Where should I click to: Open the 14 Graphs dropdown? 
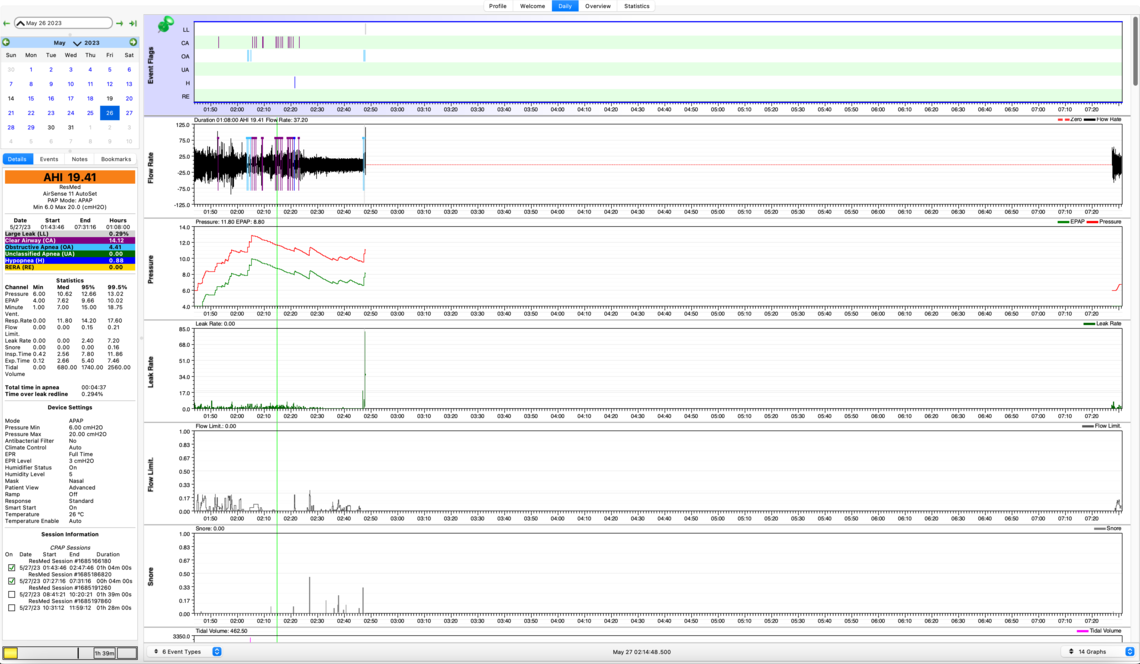click(1098, 652)
